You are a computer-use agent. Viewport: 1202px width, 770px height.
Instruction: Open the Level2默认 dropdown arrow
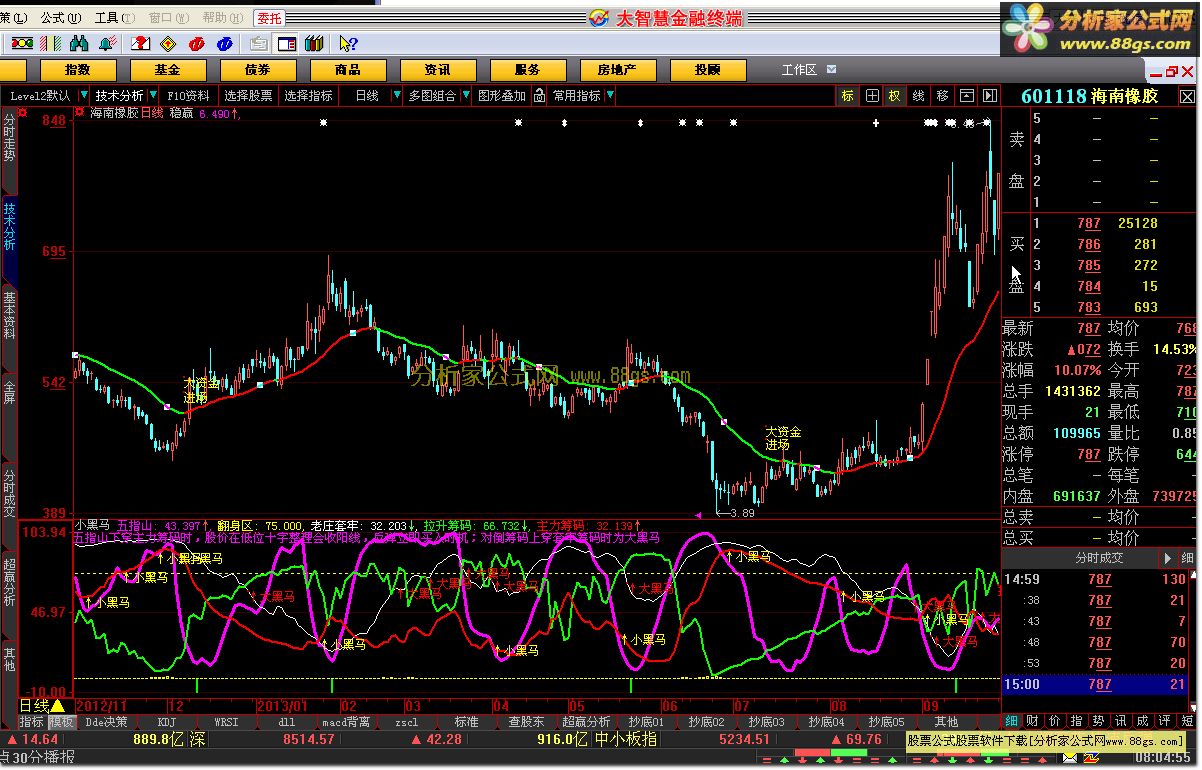pos(84,95)
